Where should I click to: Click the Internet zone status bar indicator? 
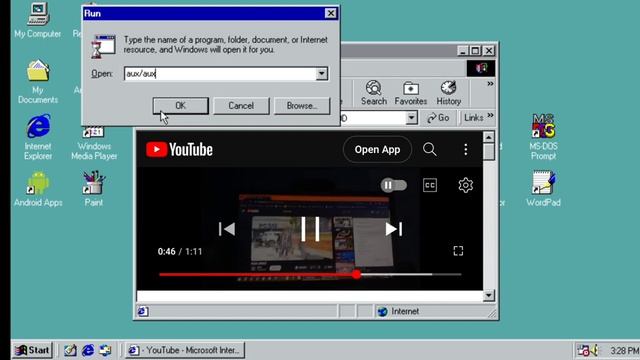(x=398, y=311)
